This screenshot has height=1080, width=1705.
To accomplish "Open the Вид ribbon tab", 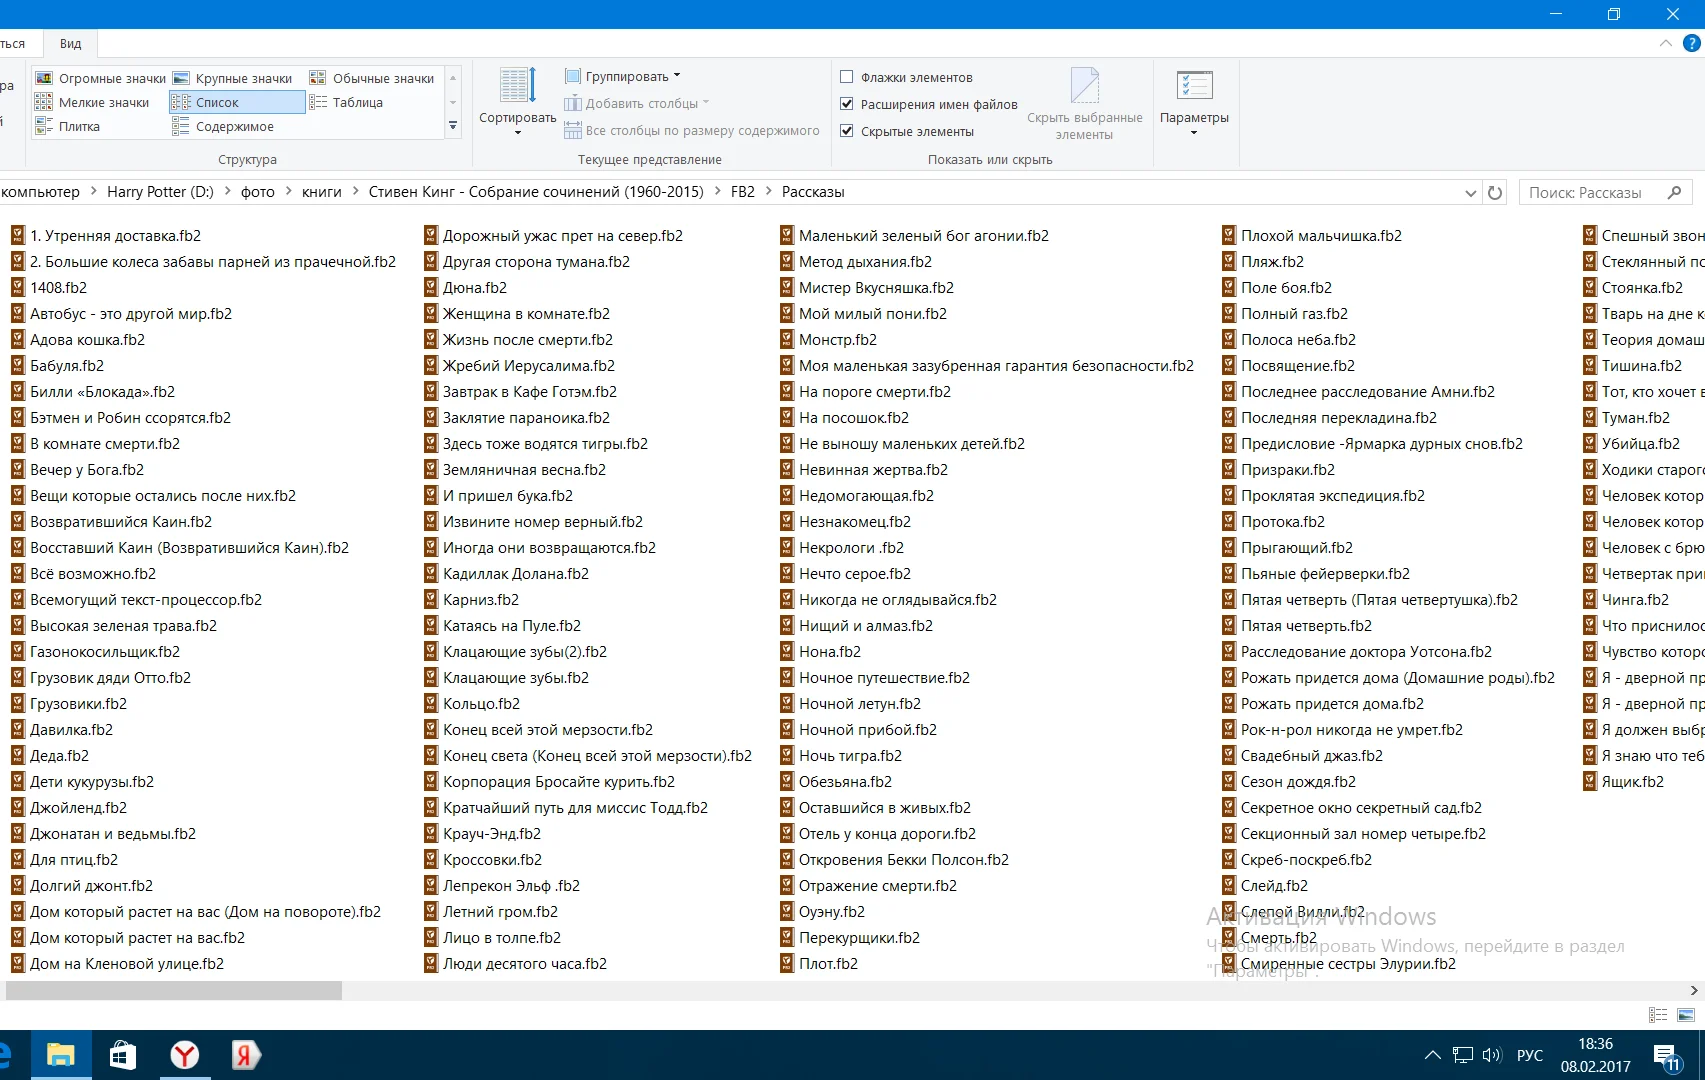I will (x=70, y=43).
